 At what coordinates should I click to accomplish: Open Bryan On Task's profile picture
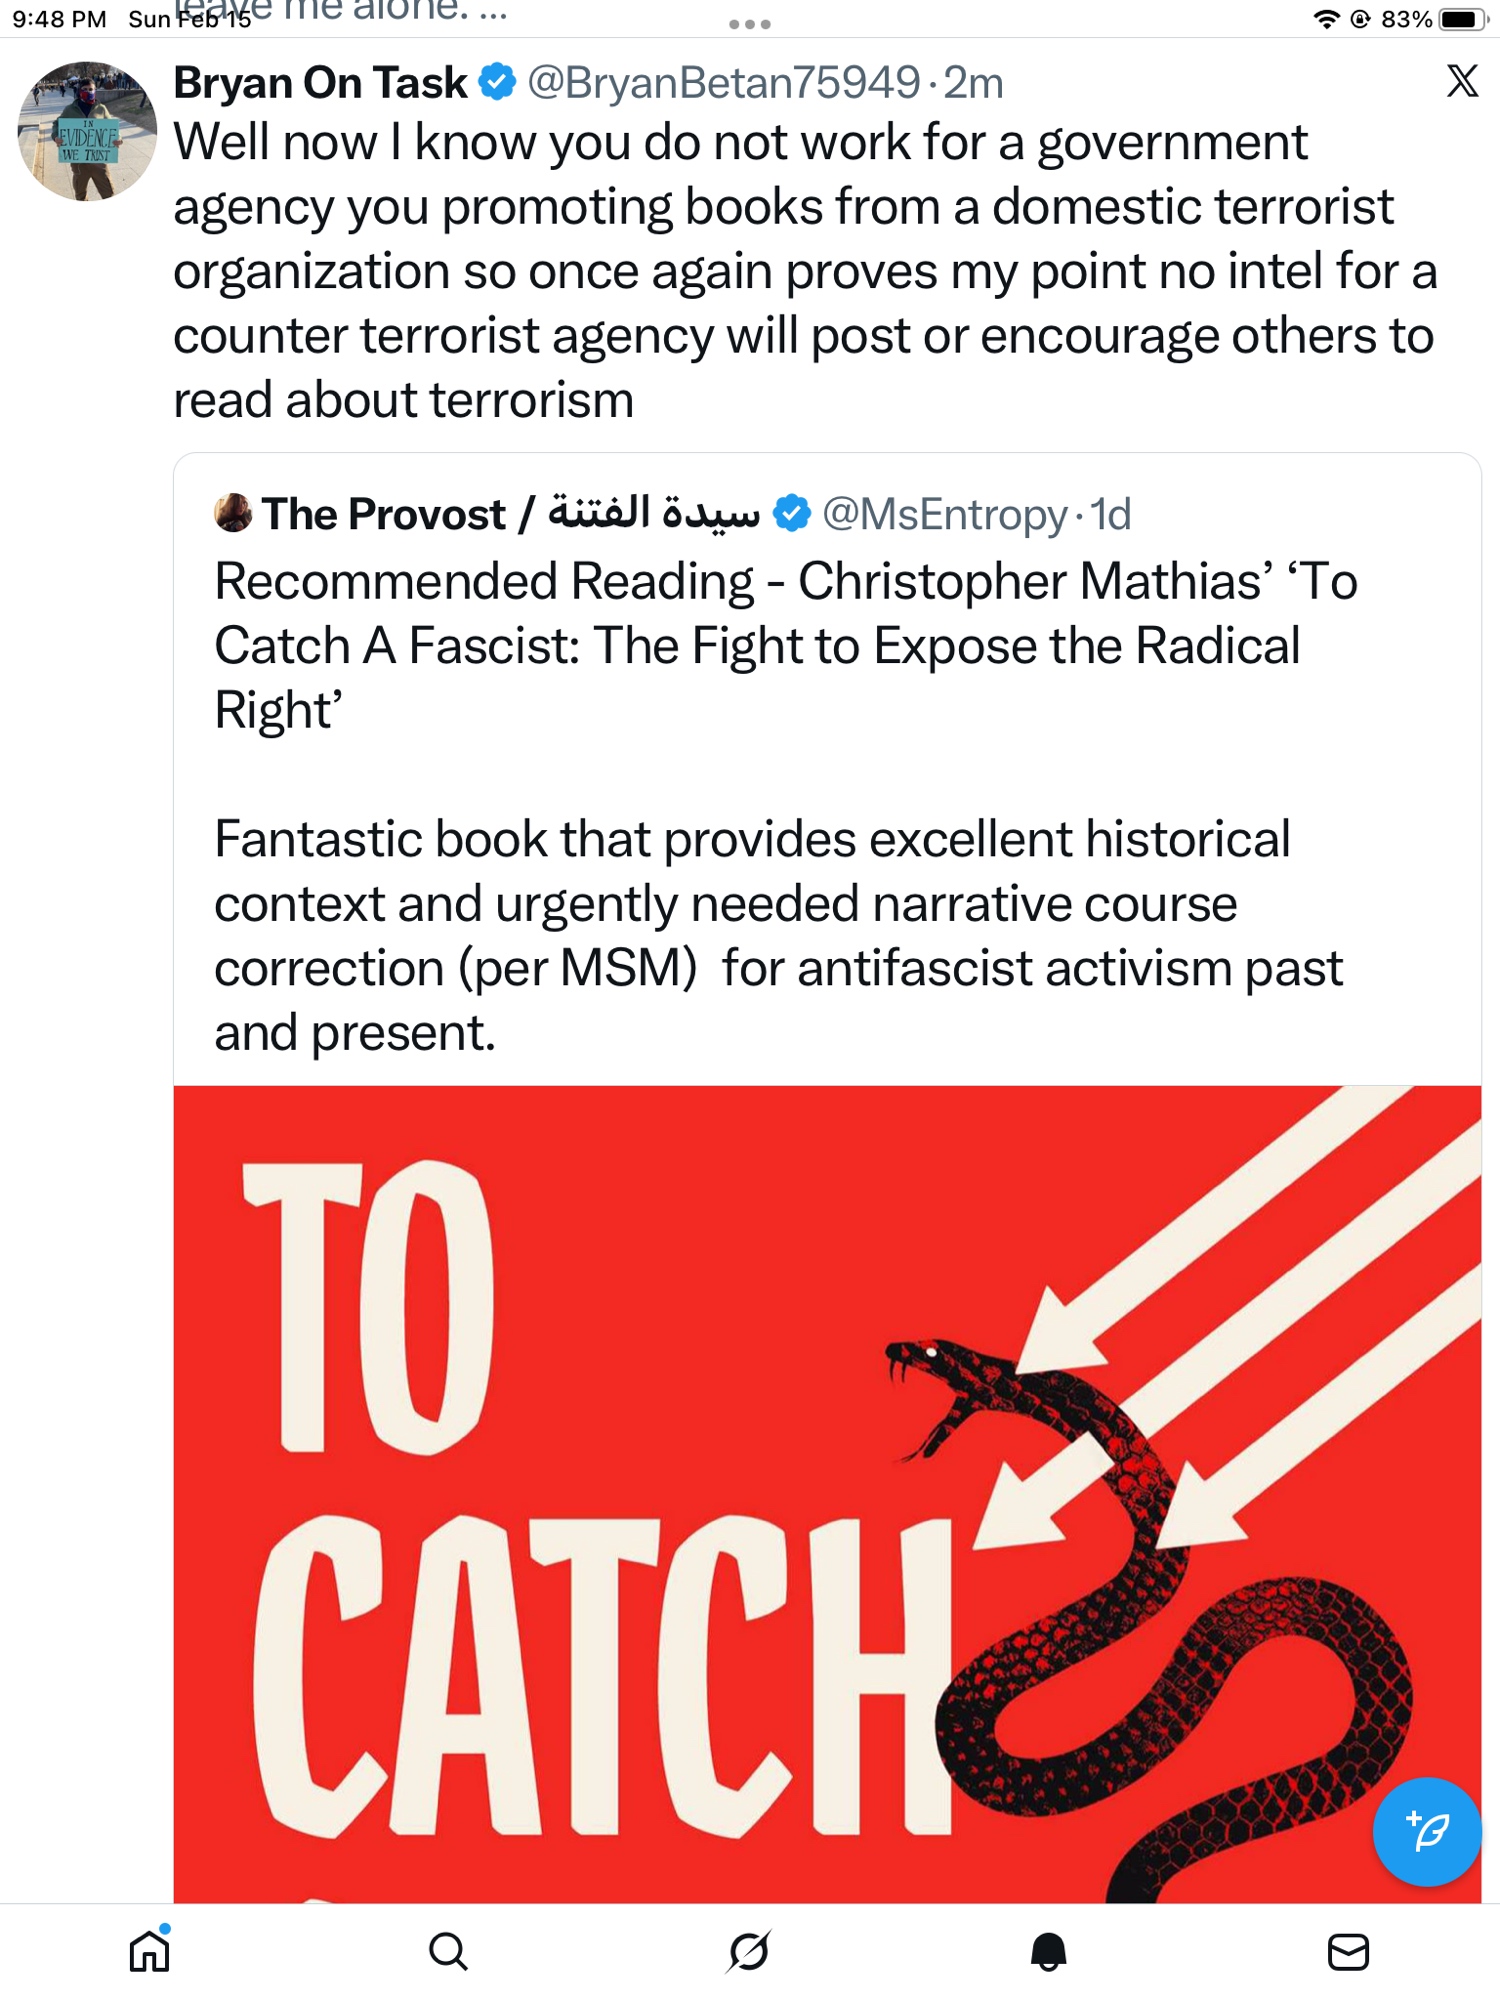click(x=87, y=131)
